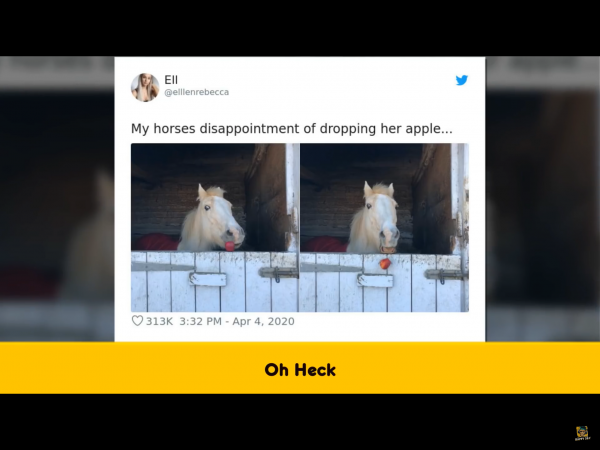This screenshot has height=450, width=600.
Task: Click the blurred video background right of tweet
Action: [543, 199]
